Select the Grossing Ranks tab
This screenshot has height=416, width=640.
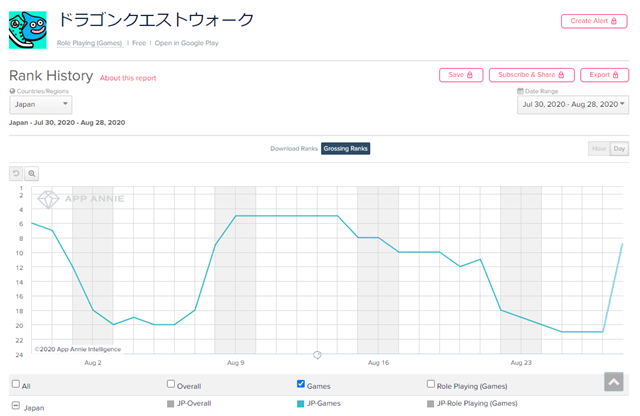[x=345, y=149]
